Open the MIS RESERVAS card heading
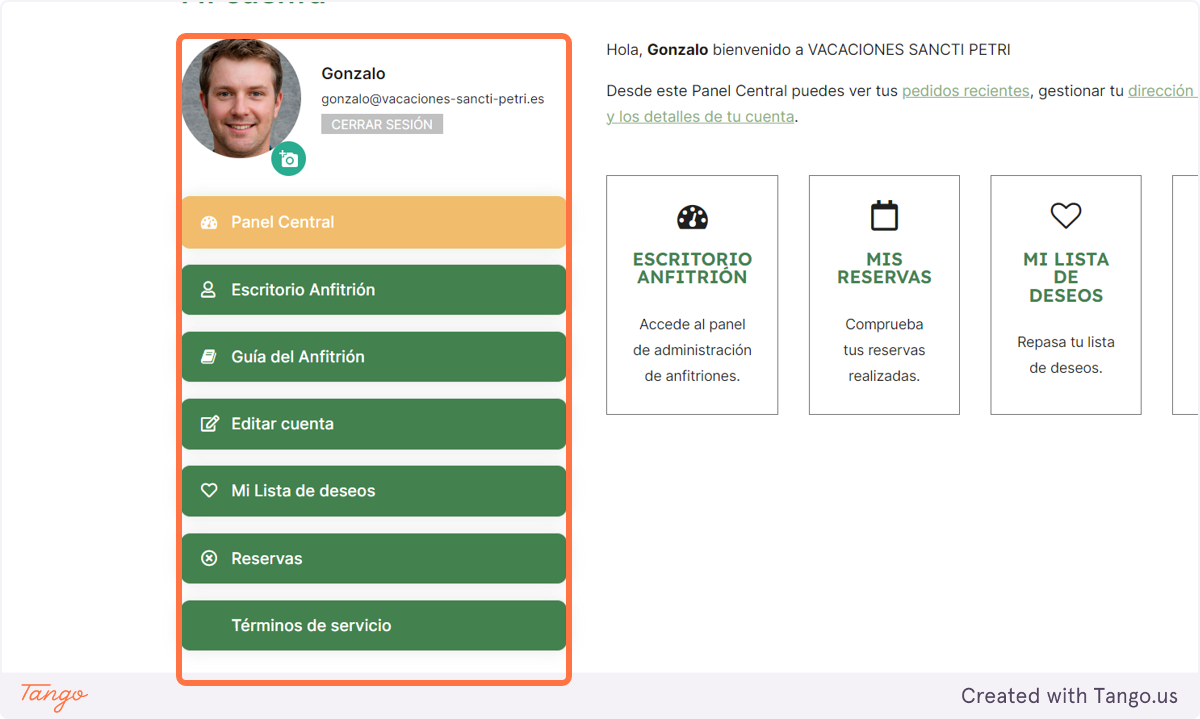 pyautogui.click(x=884, y=268)
